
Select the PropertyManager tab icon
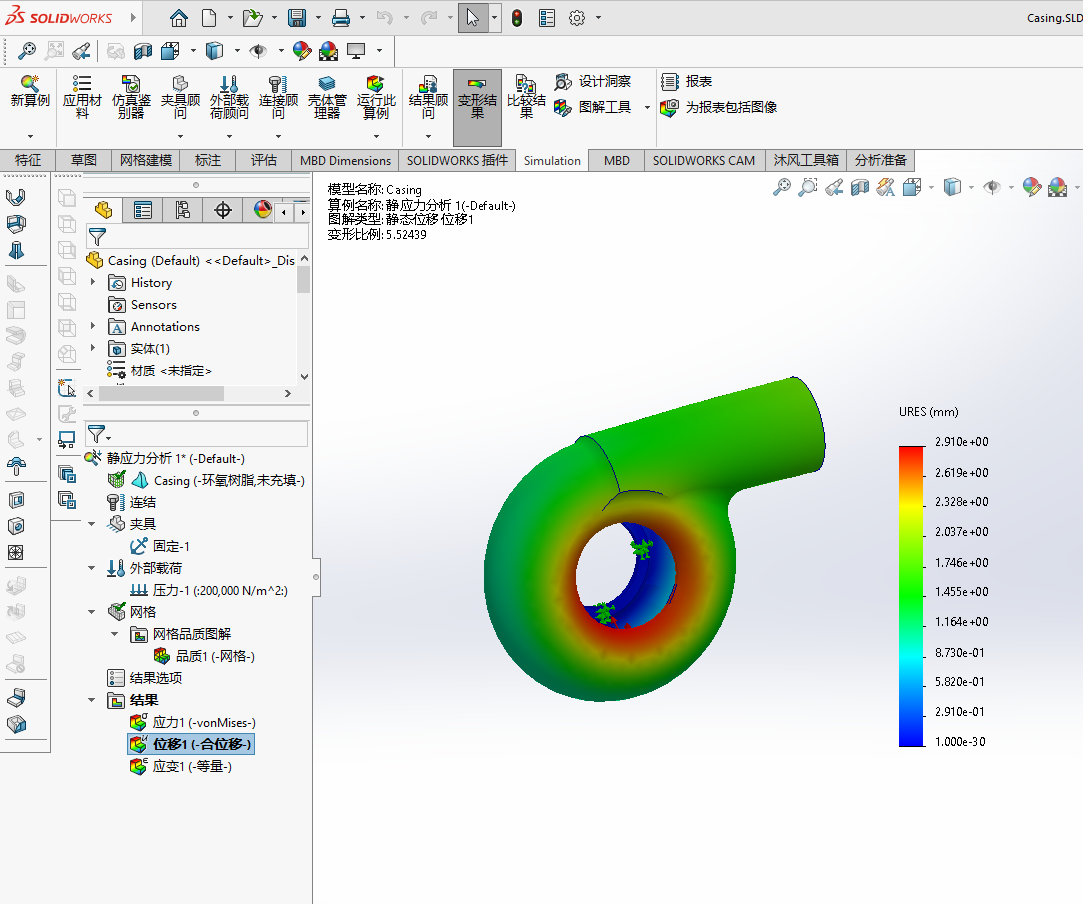143,210
